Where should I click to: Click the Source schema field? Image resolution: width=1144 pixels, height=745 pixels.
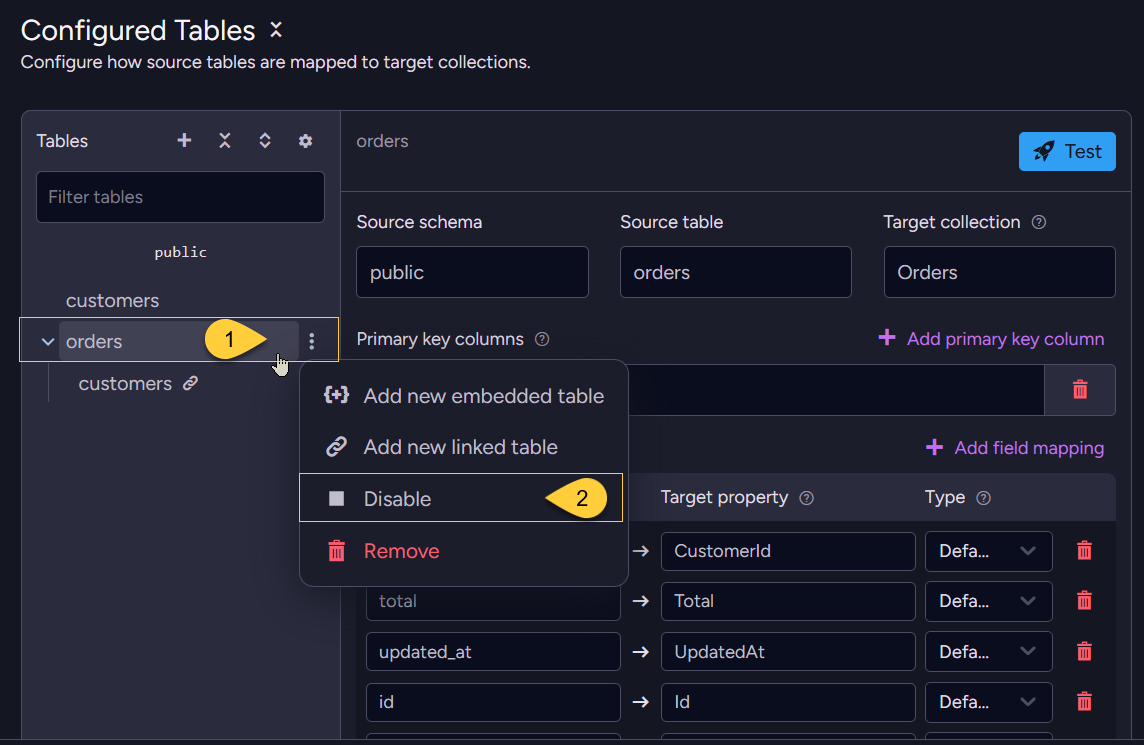coord(472,272)
